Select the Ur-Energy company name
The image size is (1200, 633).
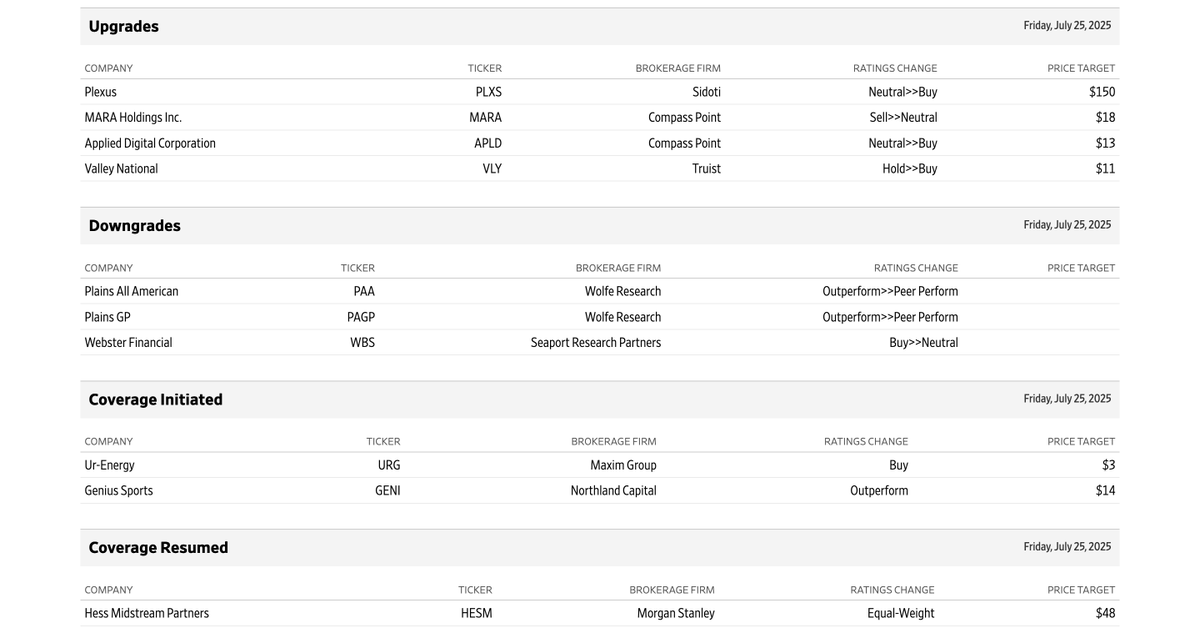point(109,466)
